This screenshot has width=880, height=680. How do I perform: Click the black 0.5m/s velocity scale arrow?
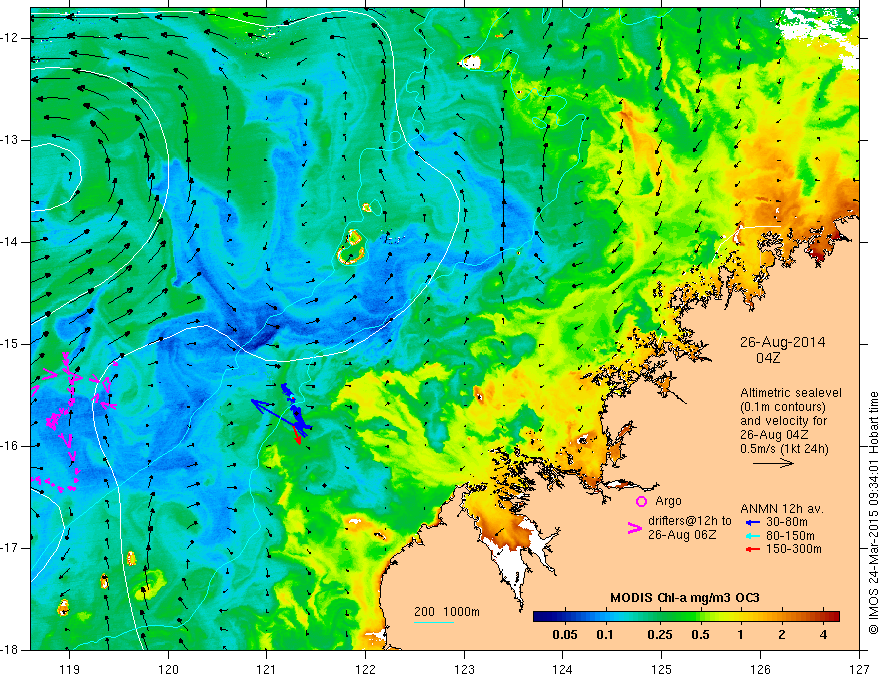[773, 463]
